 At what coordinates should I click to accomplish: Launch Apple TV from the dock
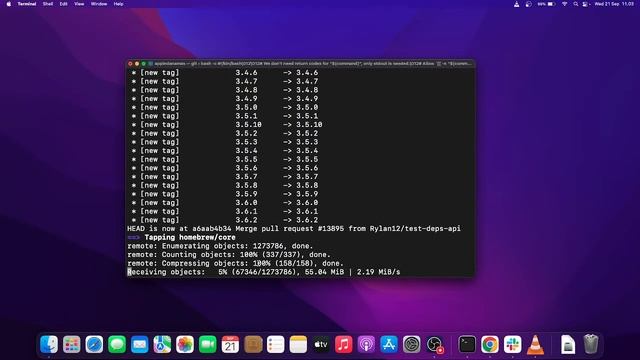[x=321, y=344]
